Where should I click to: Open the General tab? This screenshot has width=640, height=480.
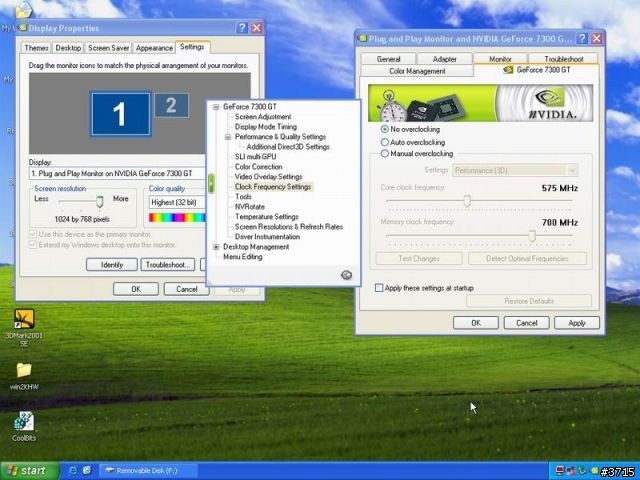[x=388, y=59]
